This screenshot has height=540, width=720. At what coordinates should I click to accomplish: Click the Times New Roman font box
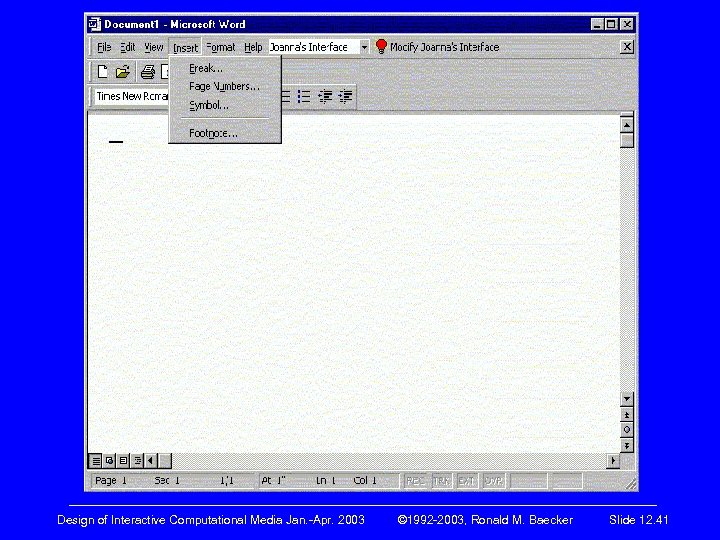[x=132, y=96]
